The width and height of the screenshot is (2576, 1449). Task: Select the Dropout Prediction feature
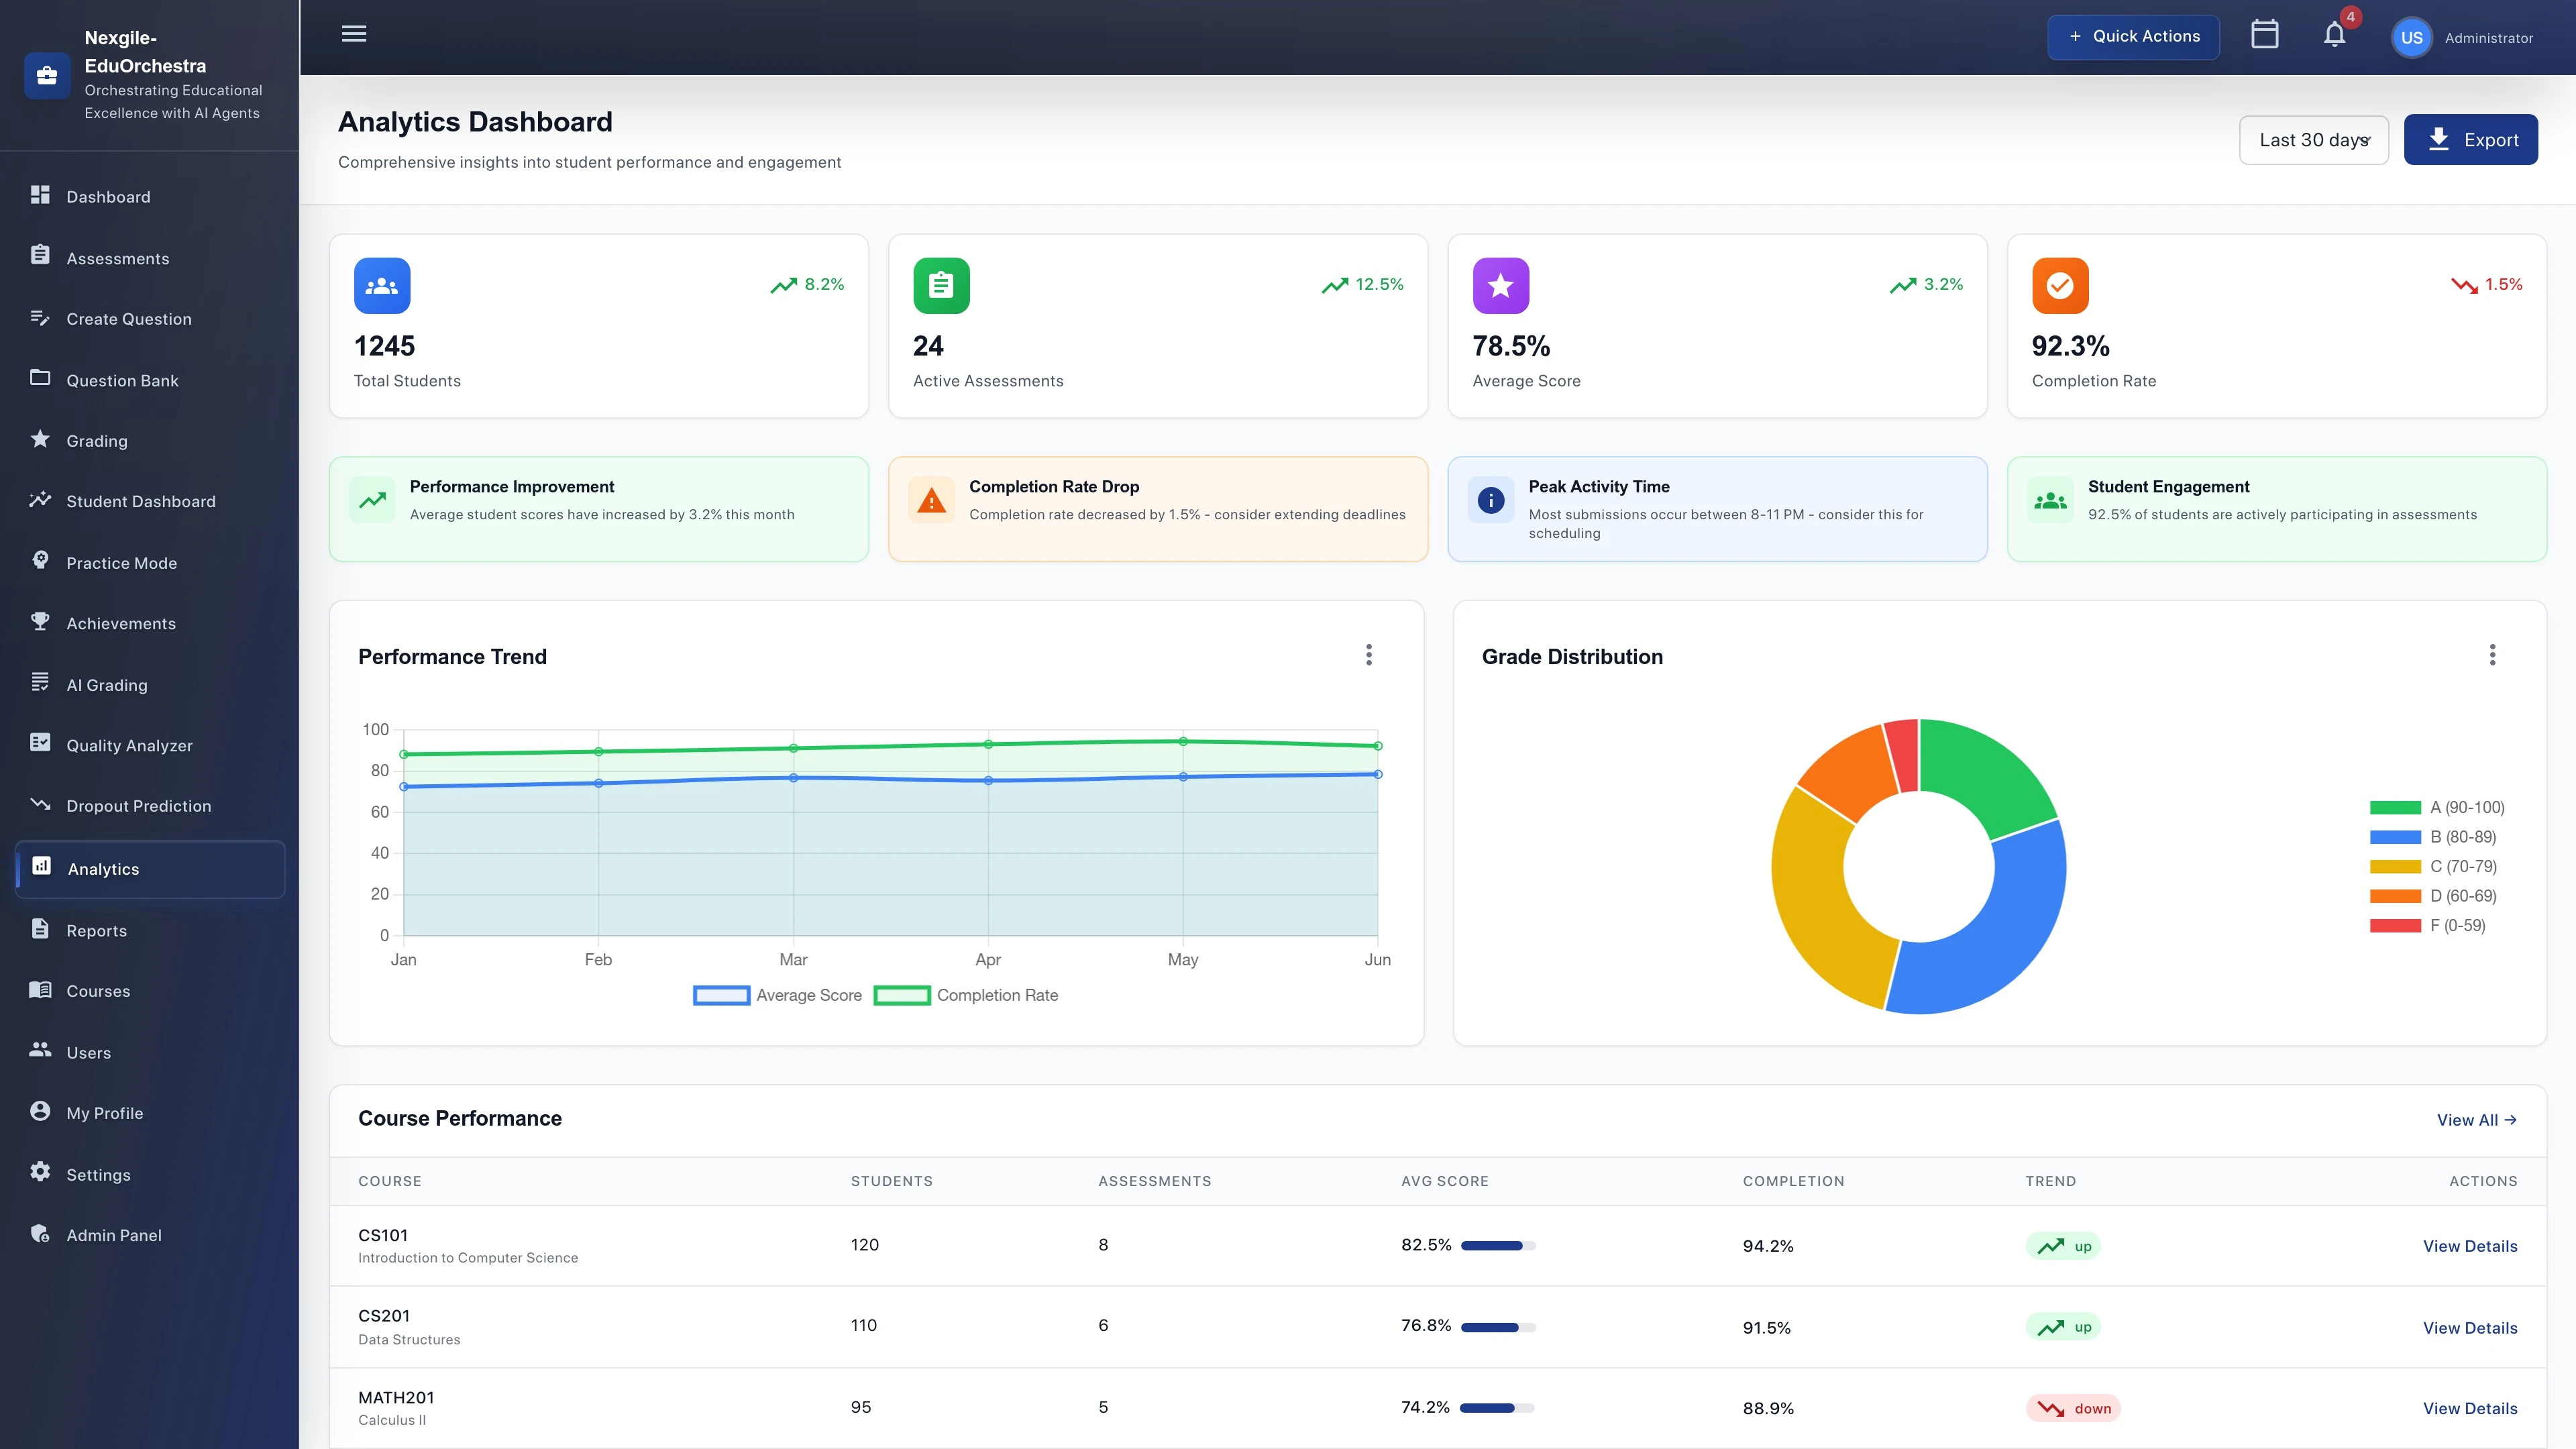point(138,806)
